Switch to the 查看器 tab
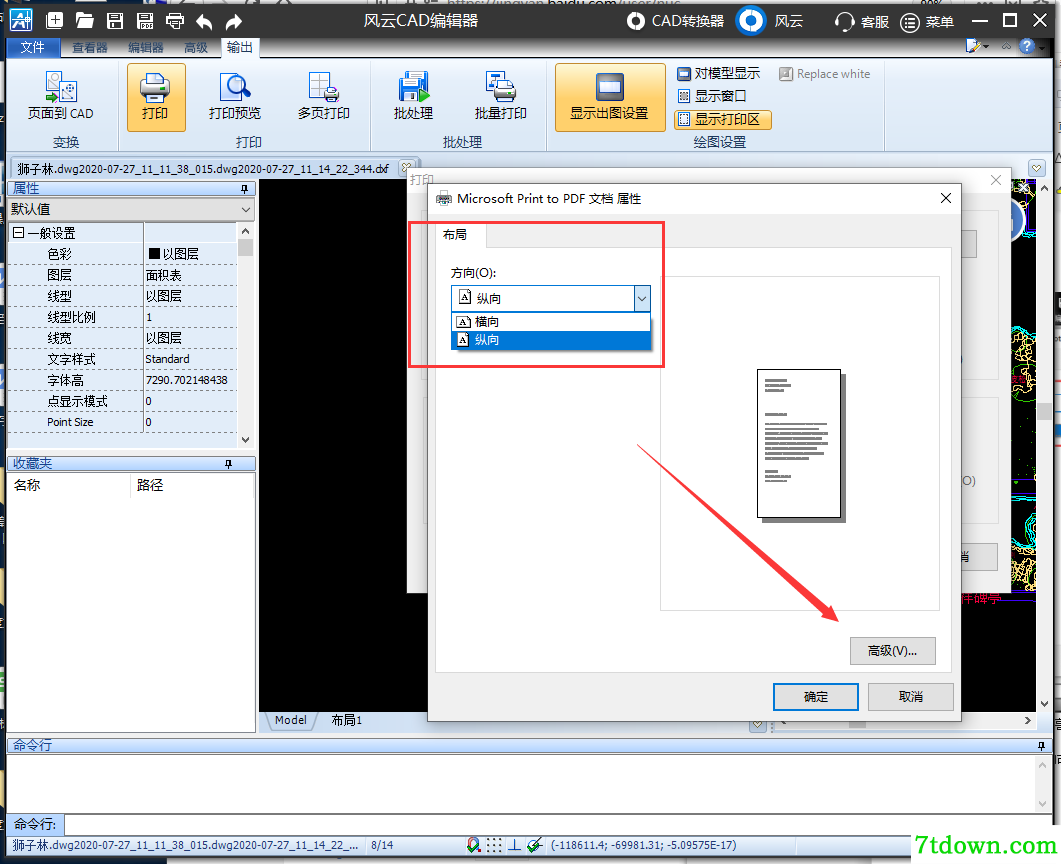The width and height of the screenshot is (1061, 864). point(90,47)
